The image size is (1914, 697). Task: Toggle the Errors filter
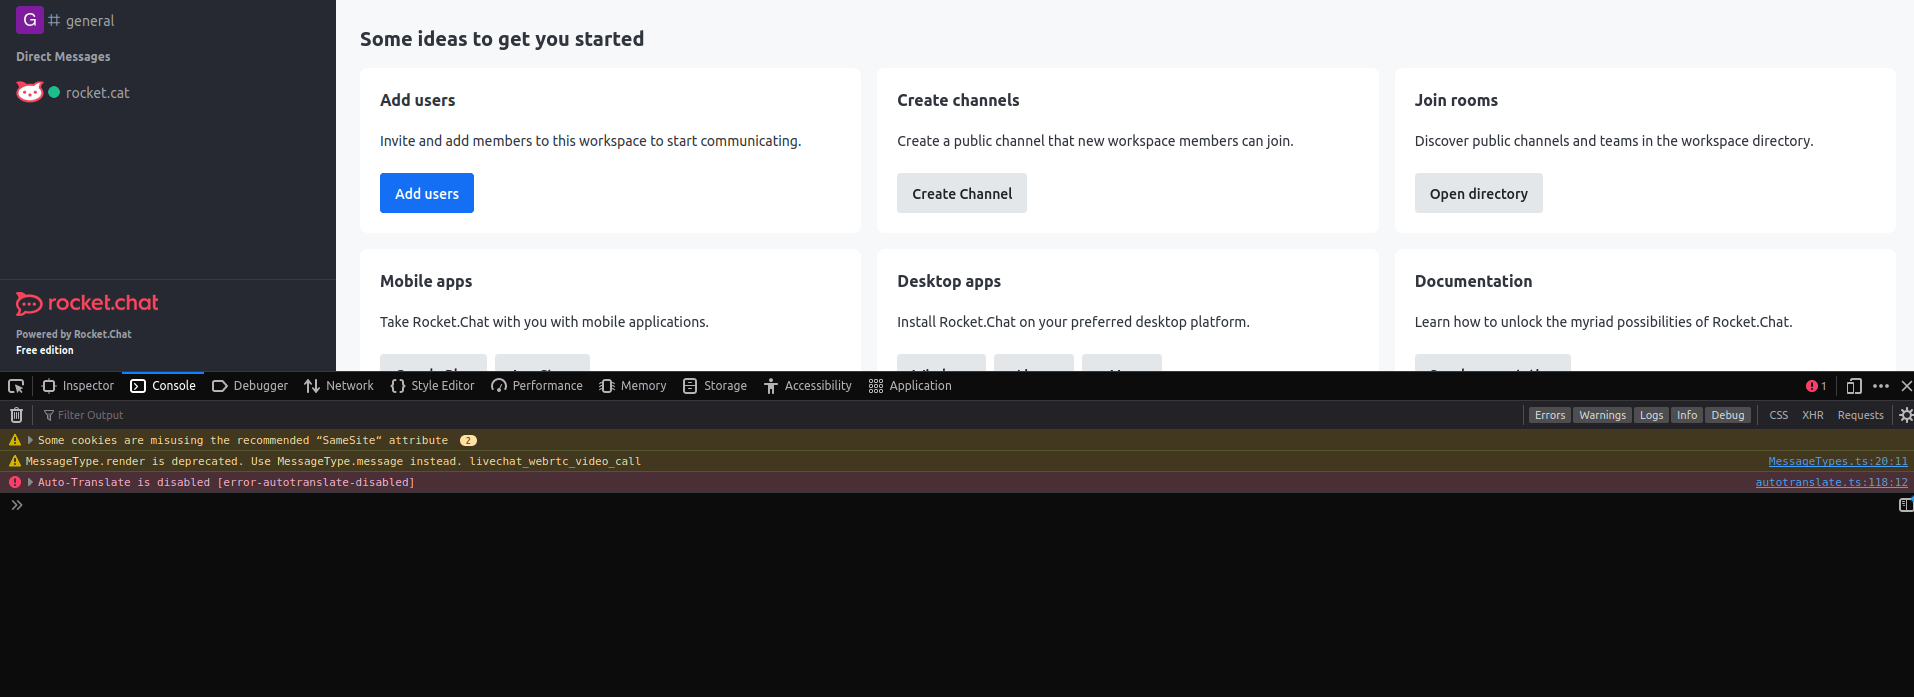pyautogui.click(x=1549, y=415)
